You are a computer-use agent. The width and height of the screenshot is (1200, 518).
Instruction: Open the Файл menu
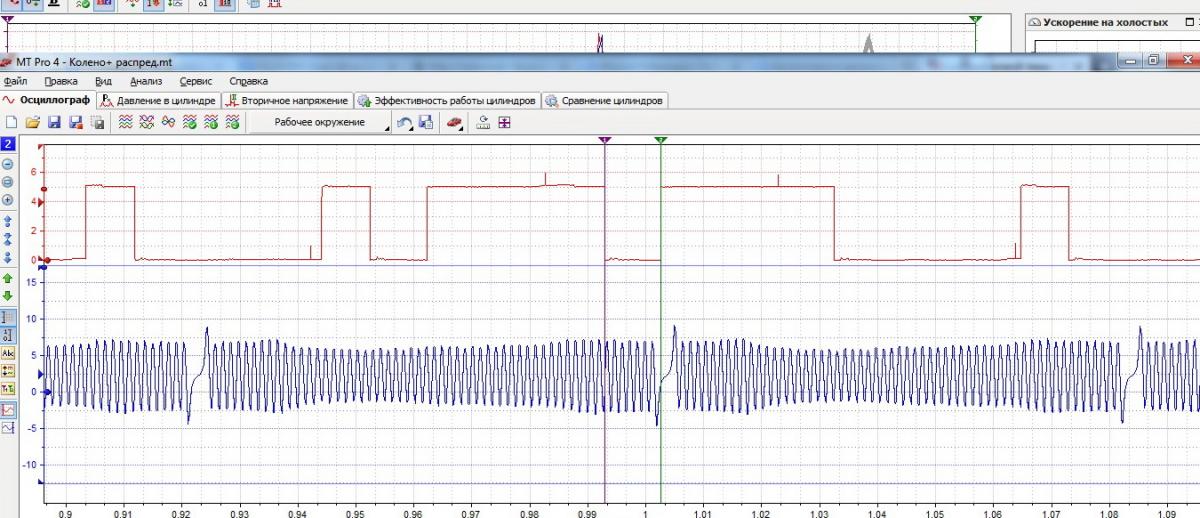[x=15, y=81]
